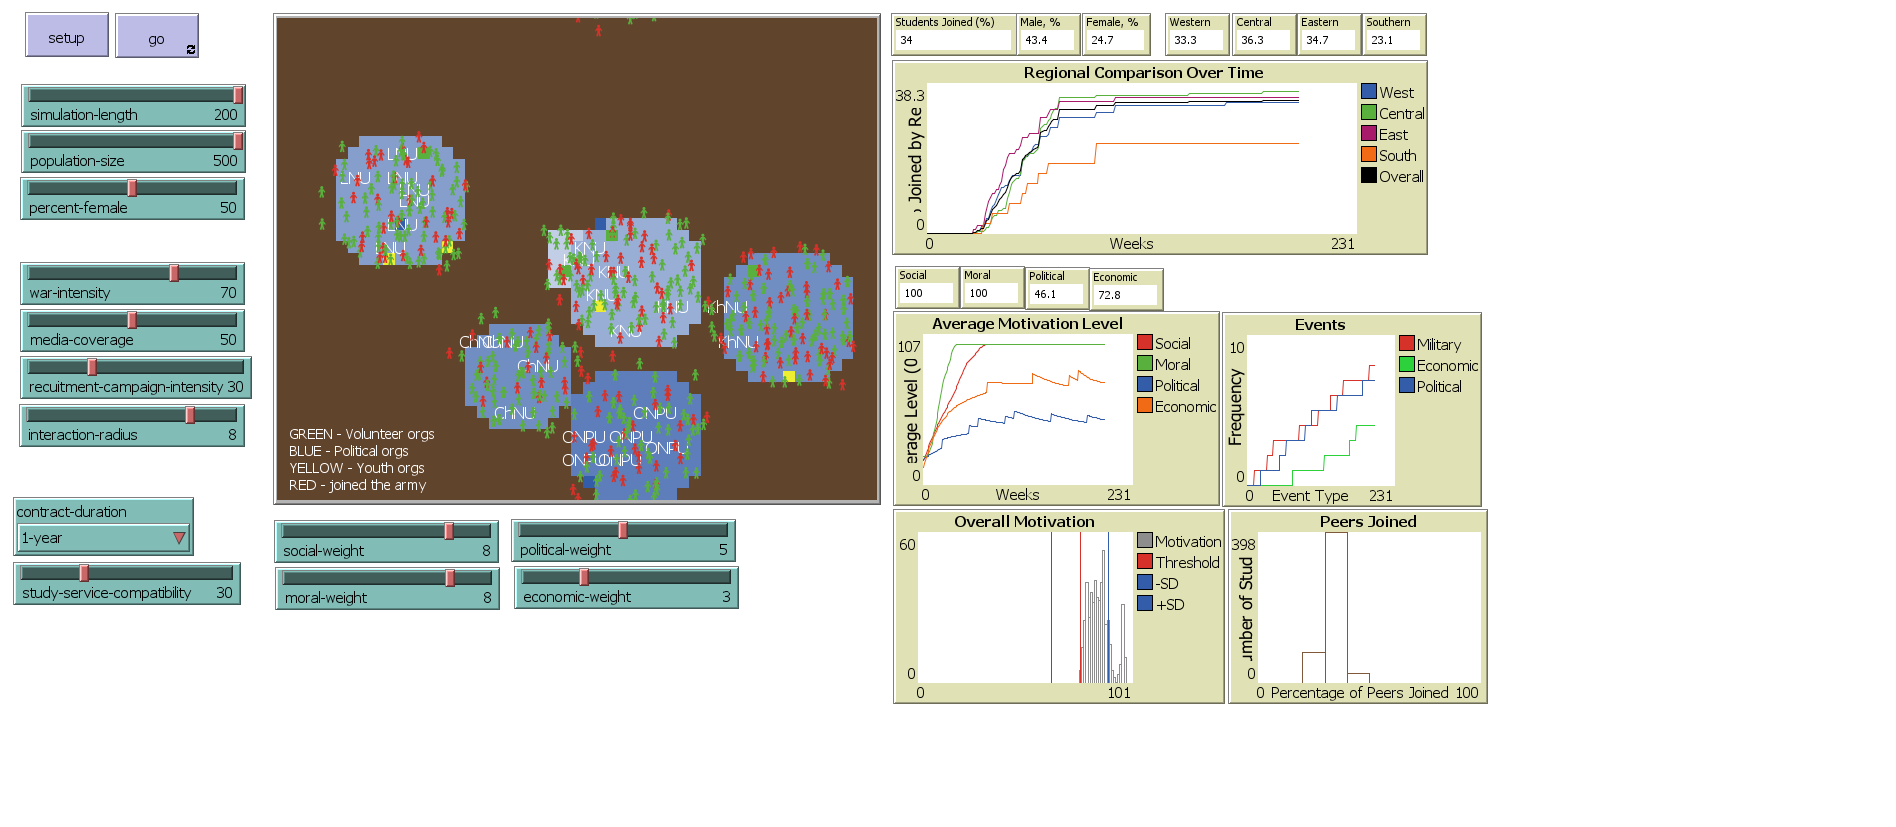Open the contract-duration dropdown arrow
1896x827 pixels.
coord(179,538)
